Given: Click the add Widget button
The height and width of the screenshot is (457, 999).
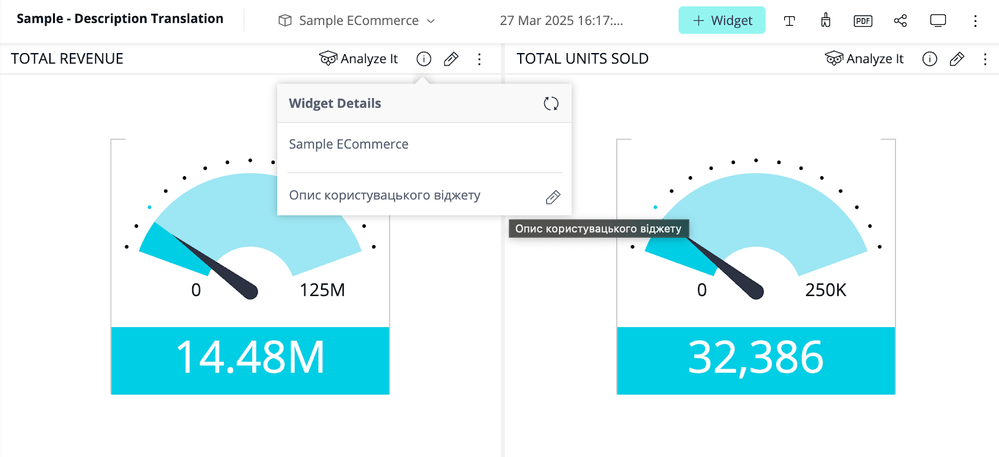Looking at the screenshot, I should [x=721, y=20].
